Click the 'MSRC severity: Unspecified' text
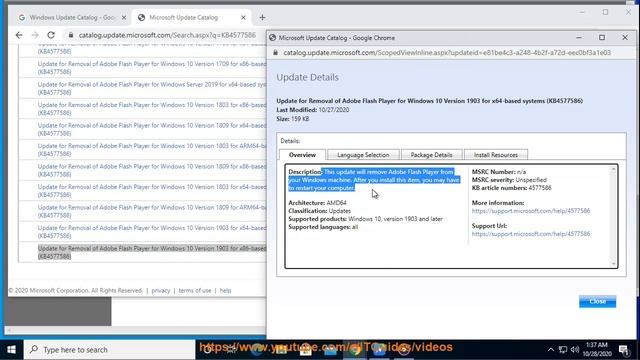Viewport: 640px width, 360px height. 509,180
